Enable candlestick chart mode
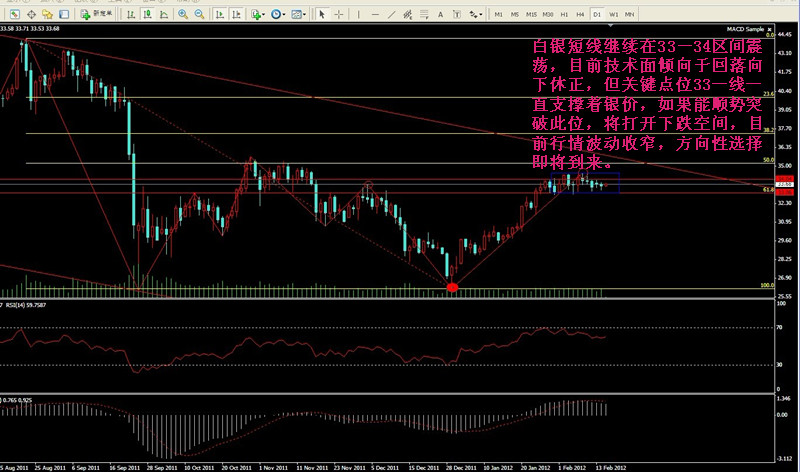This screenshot has width=800, height=472. point(147,14)
